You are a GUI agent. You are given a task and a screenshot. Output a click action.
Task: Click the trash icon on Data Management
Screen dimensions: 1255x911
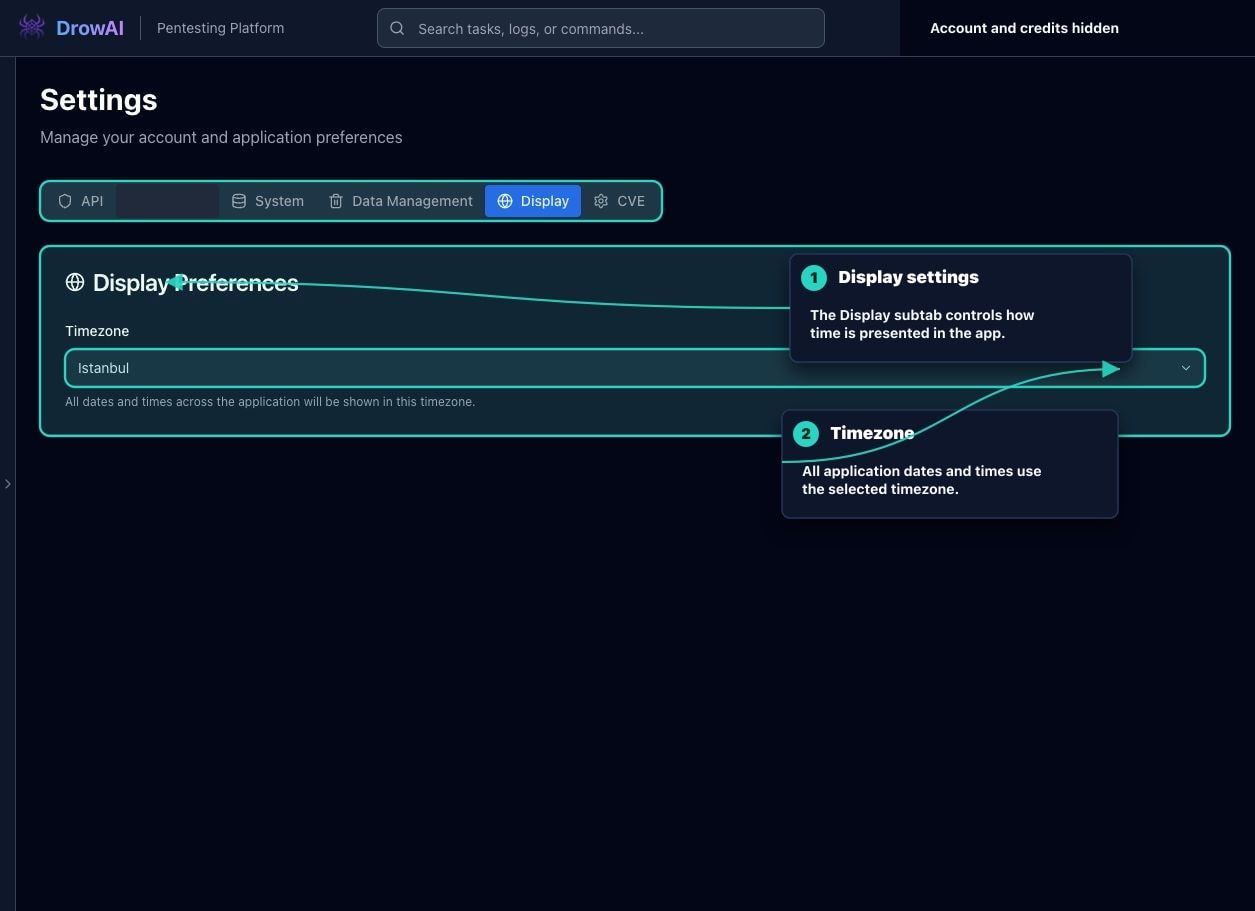(336, 201)
